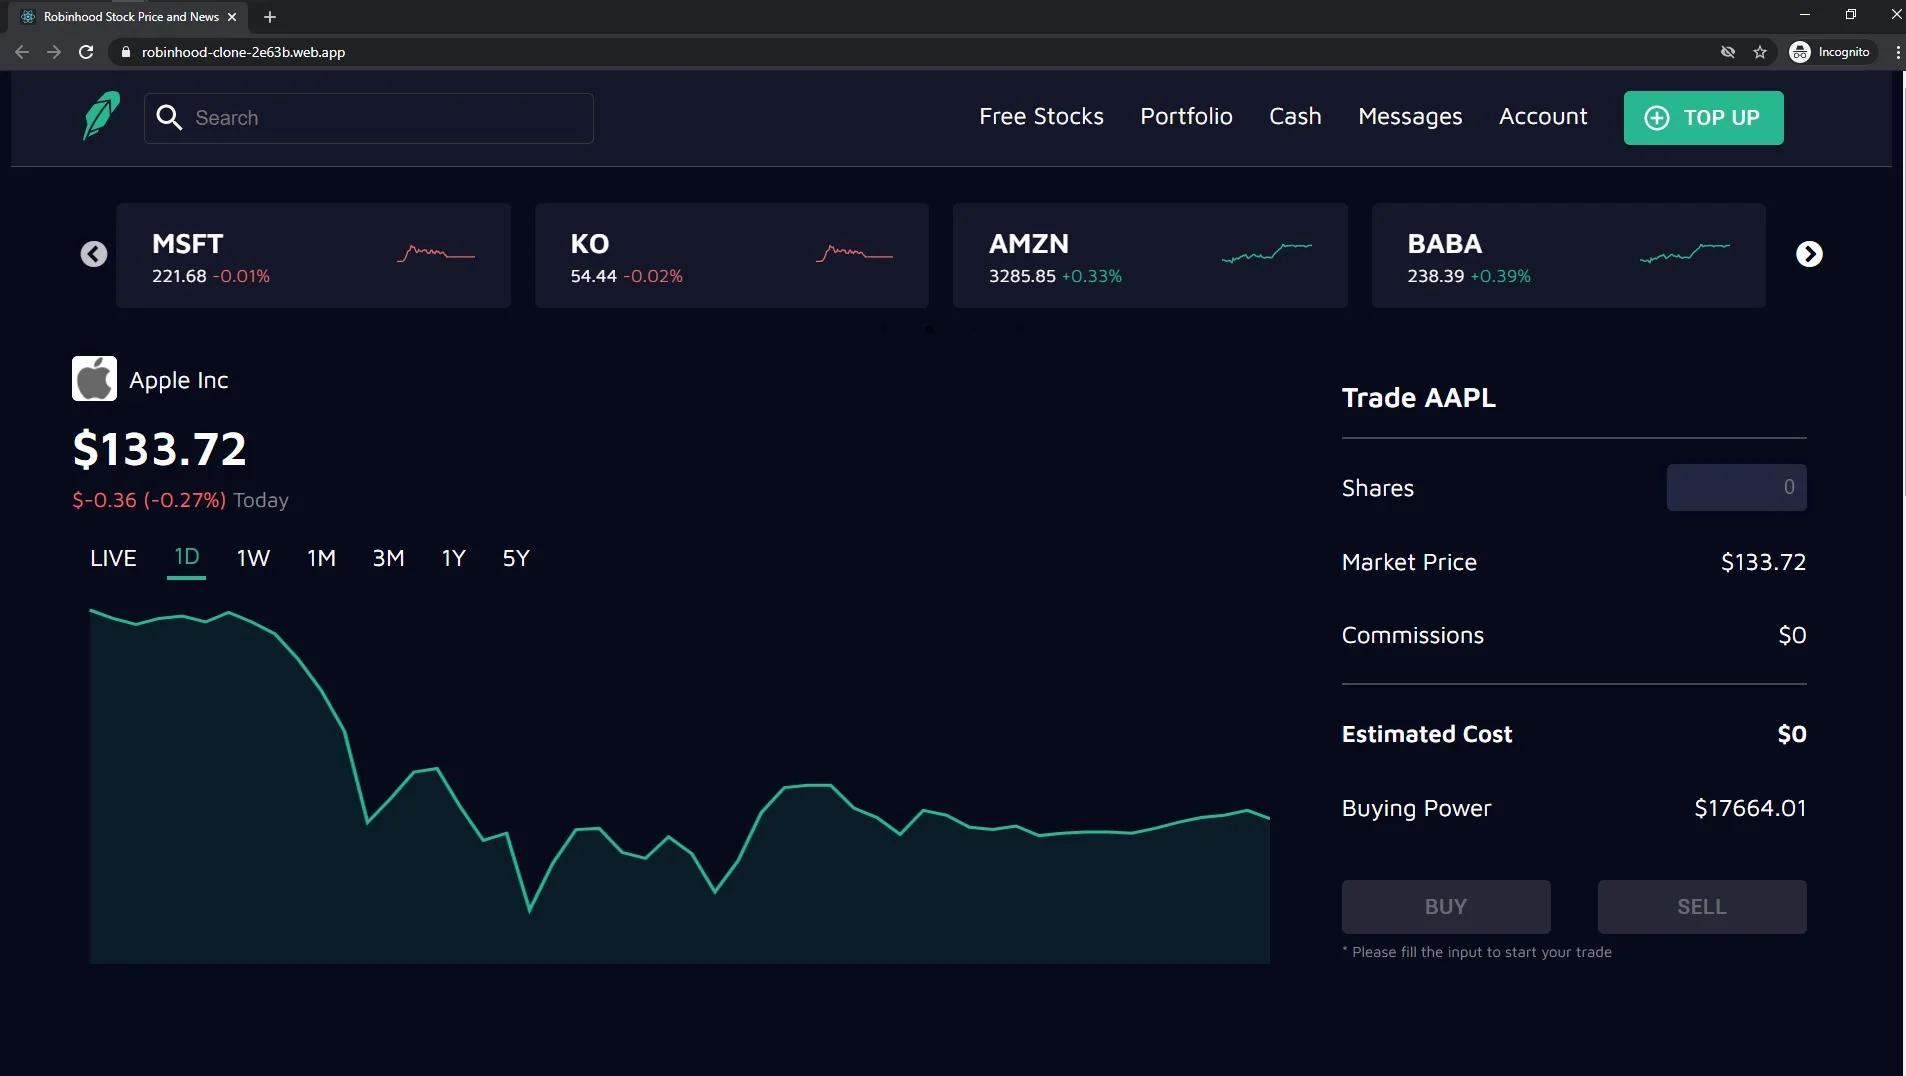Viewport: 1906px width, 1076px height.
Task: Click the SELL button
Action: (x=1702, y=906)
